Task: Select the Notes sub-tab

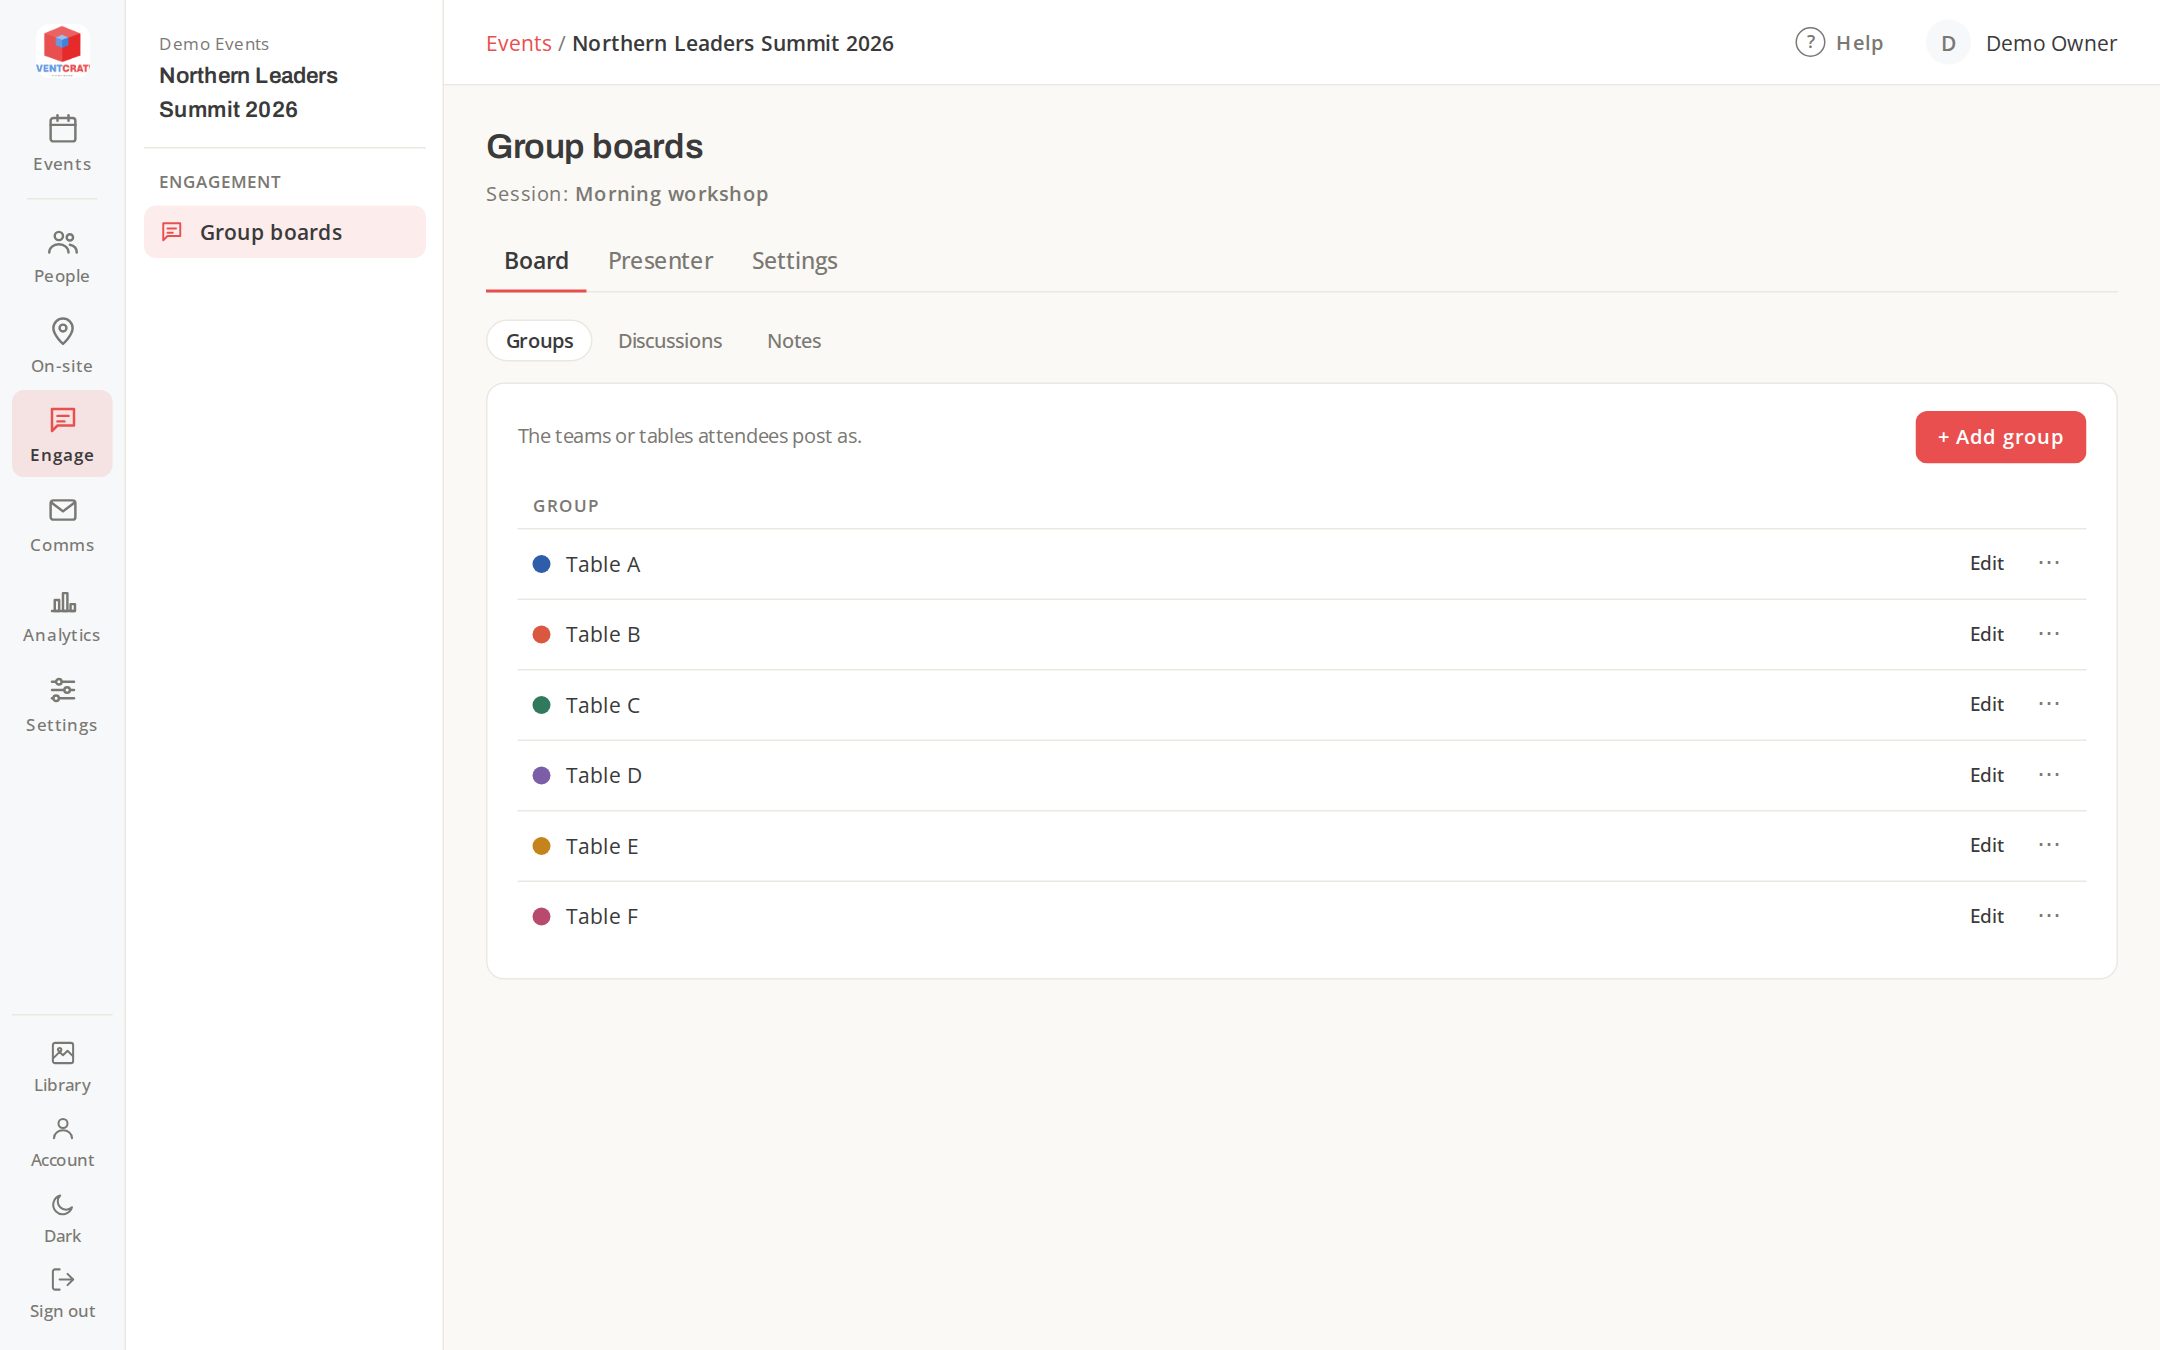Action: click(794, 341)
